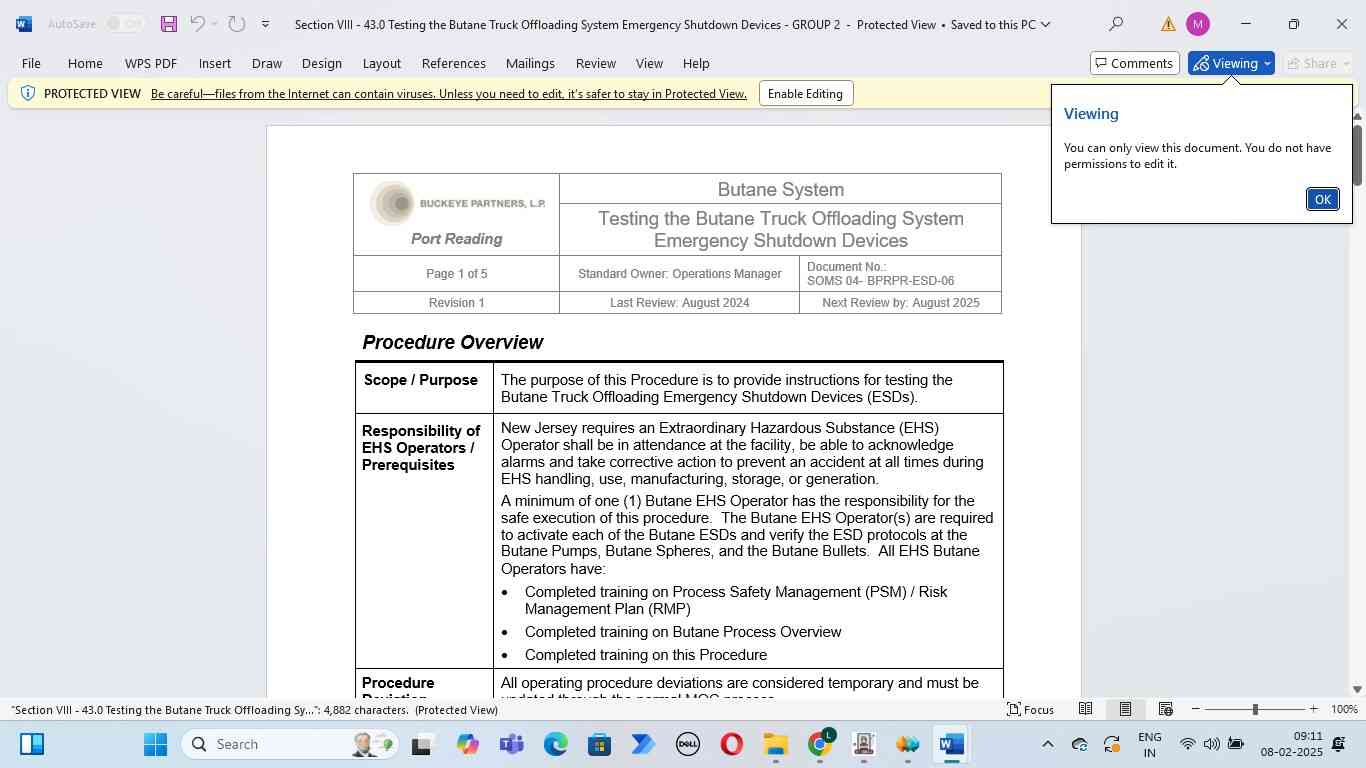The image size is (1366, 768).
Task: Click the zoom in plus button
Action: 1313,710
